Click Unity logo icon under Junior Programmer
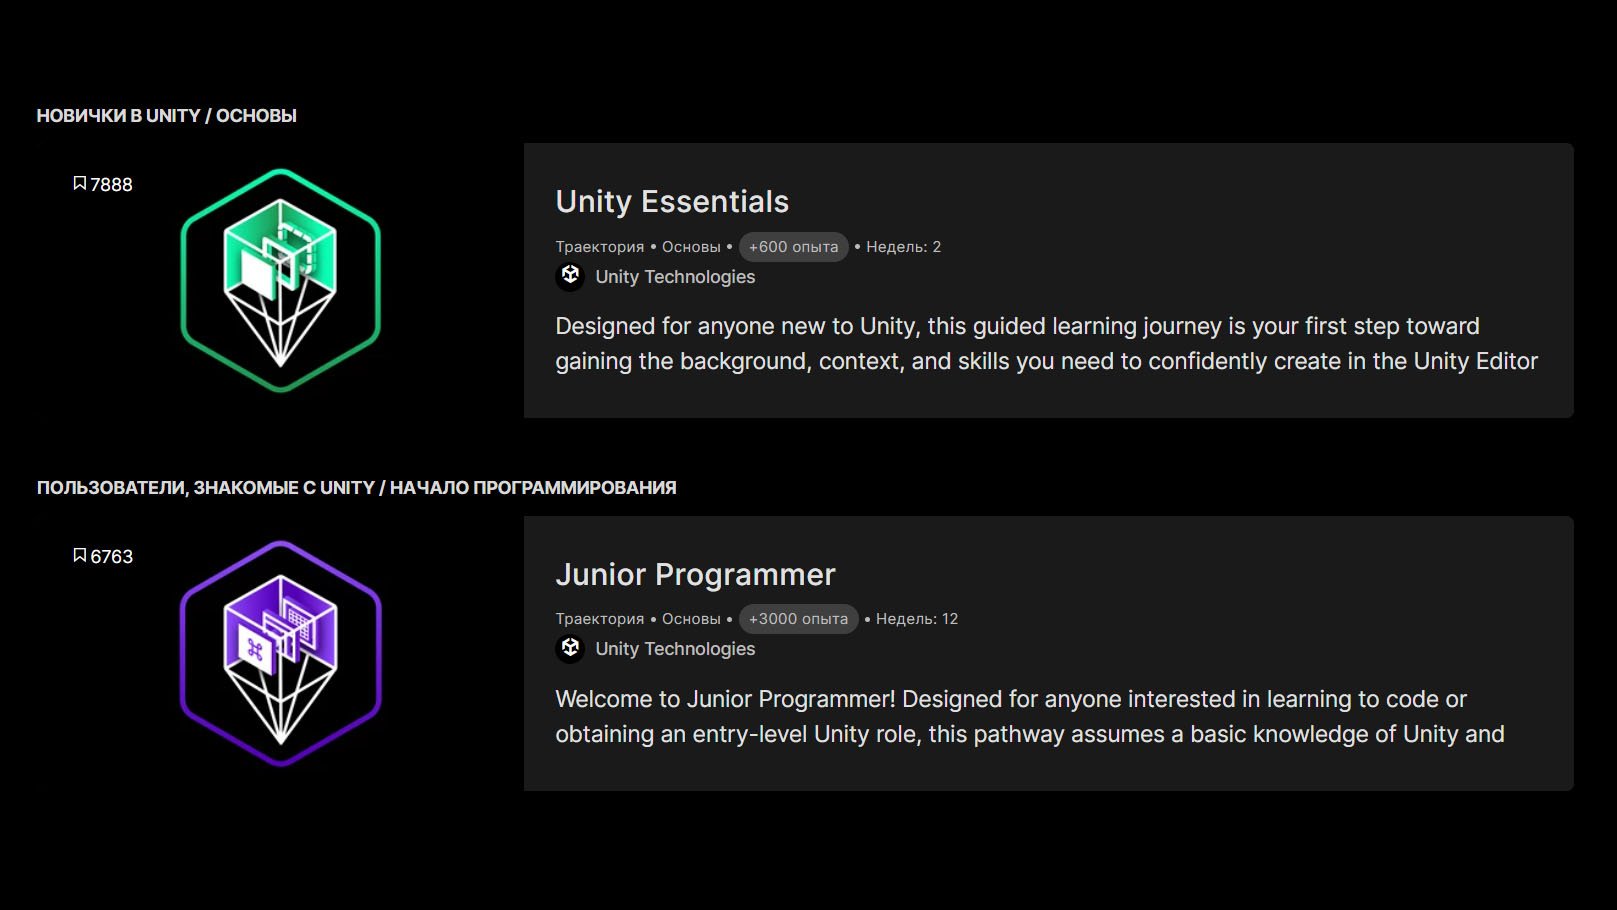This screenshot has width=1617, height=910. click(x=570, y=648)
